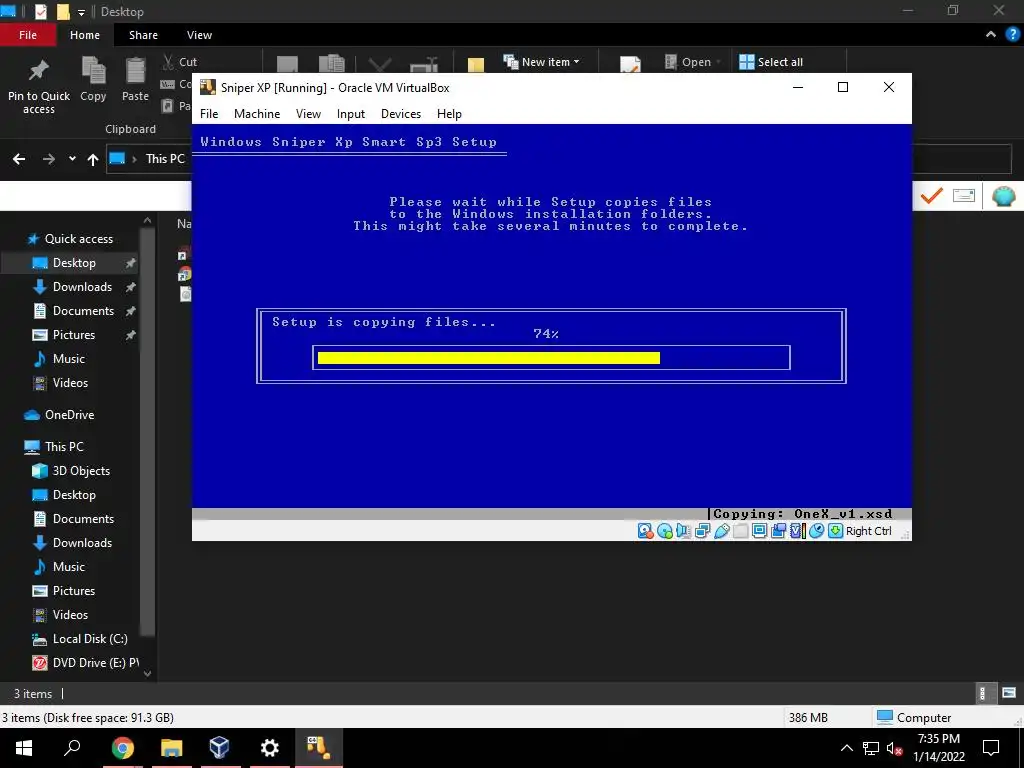Image resolution: width=1024 pixels, height=768 pixels.
Task: Collapse the Explorer ribbon with the chevron
Action: tap(991, 35)
